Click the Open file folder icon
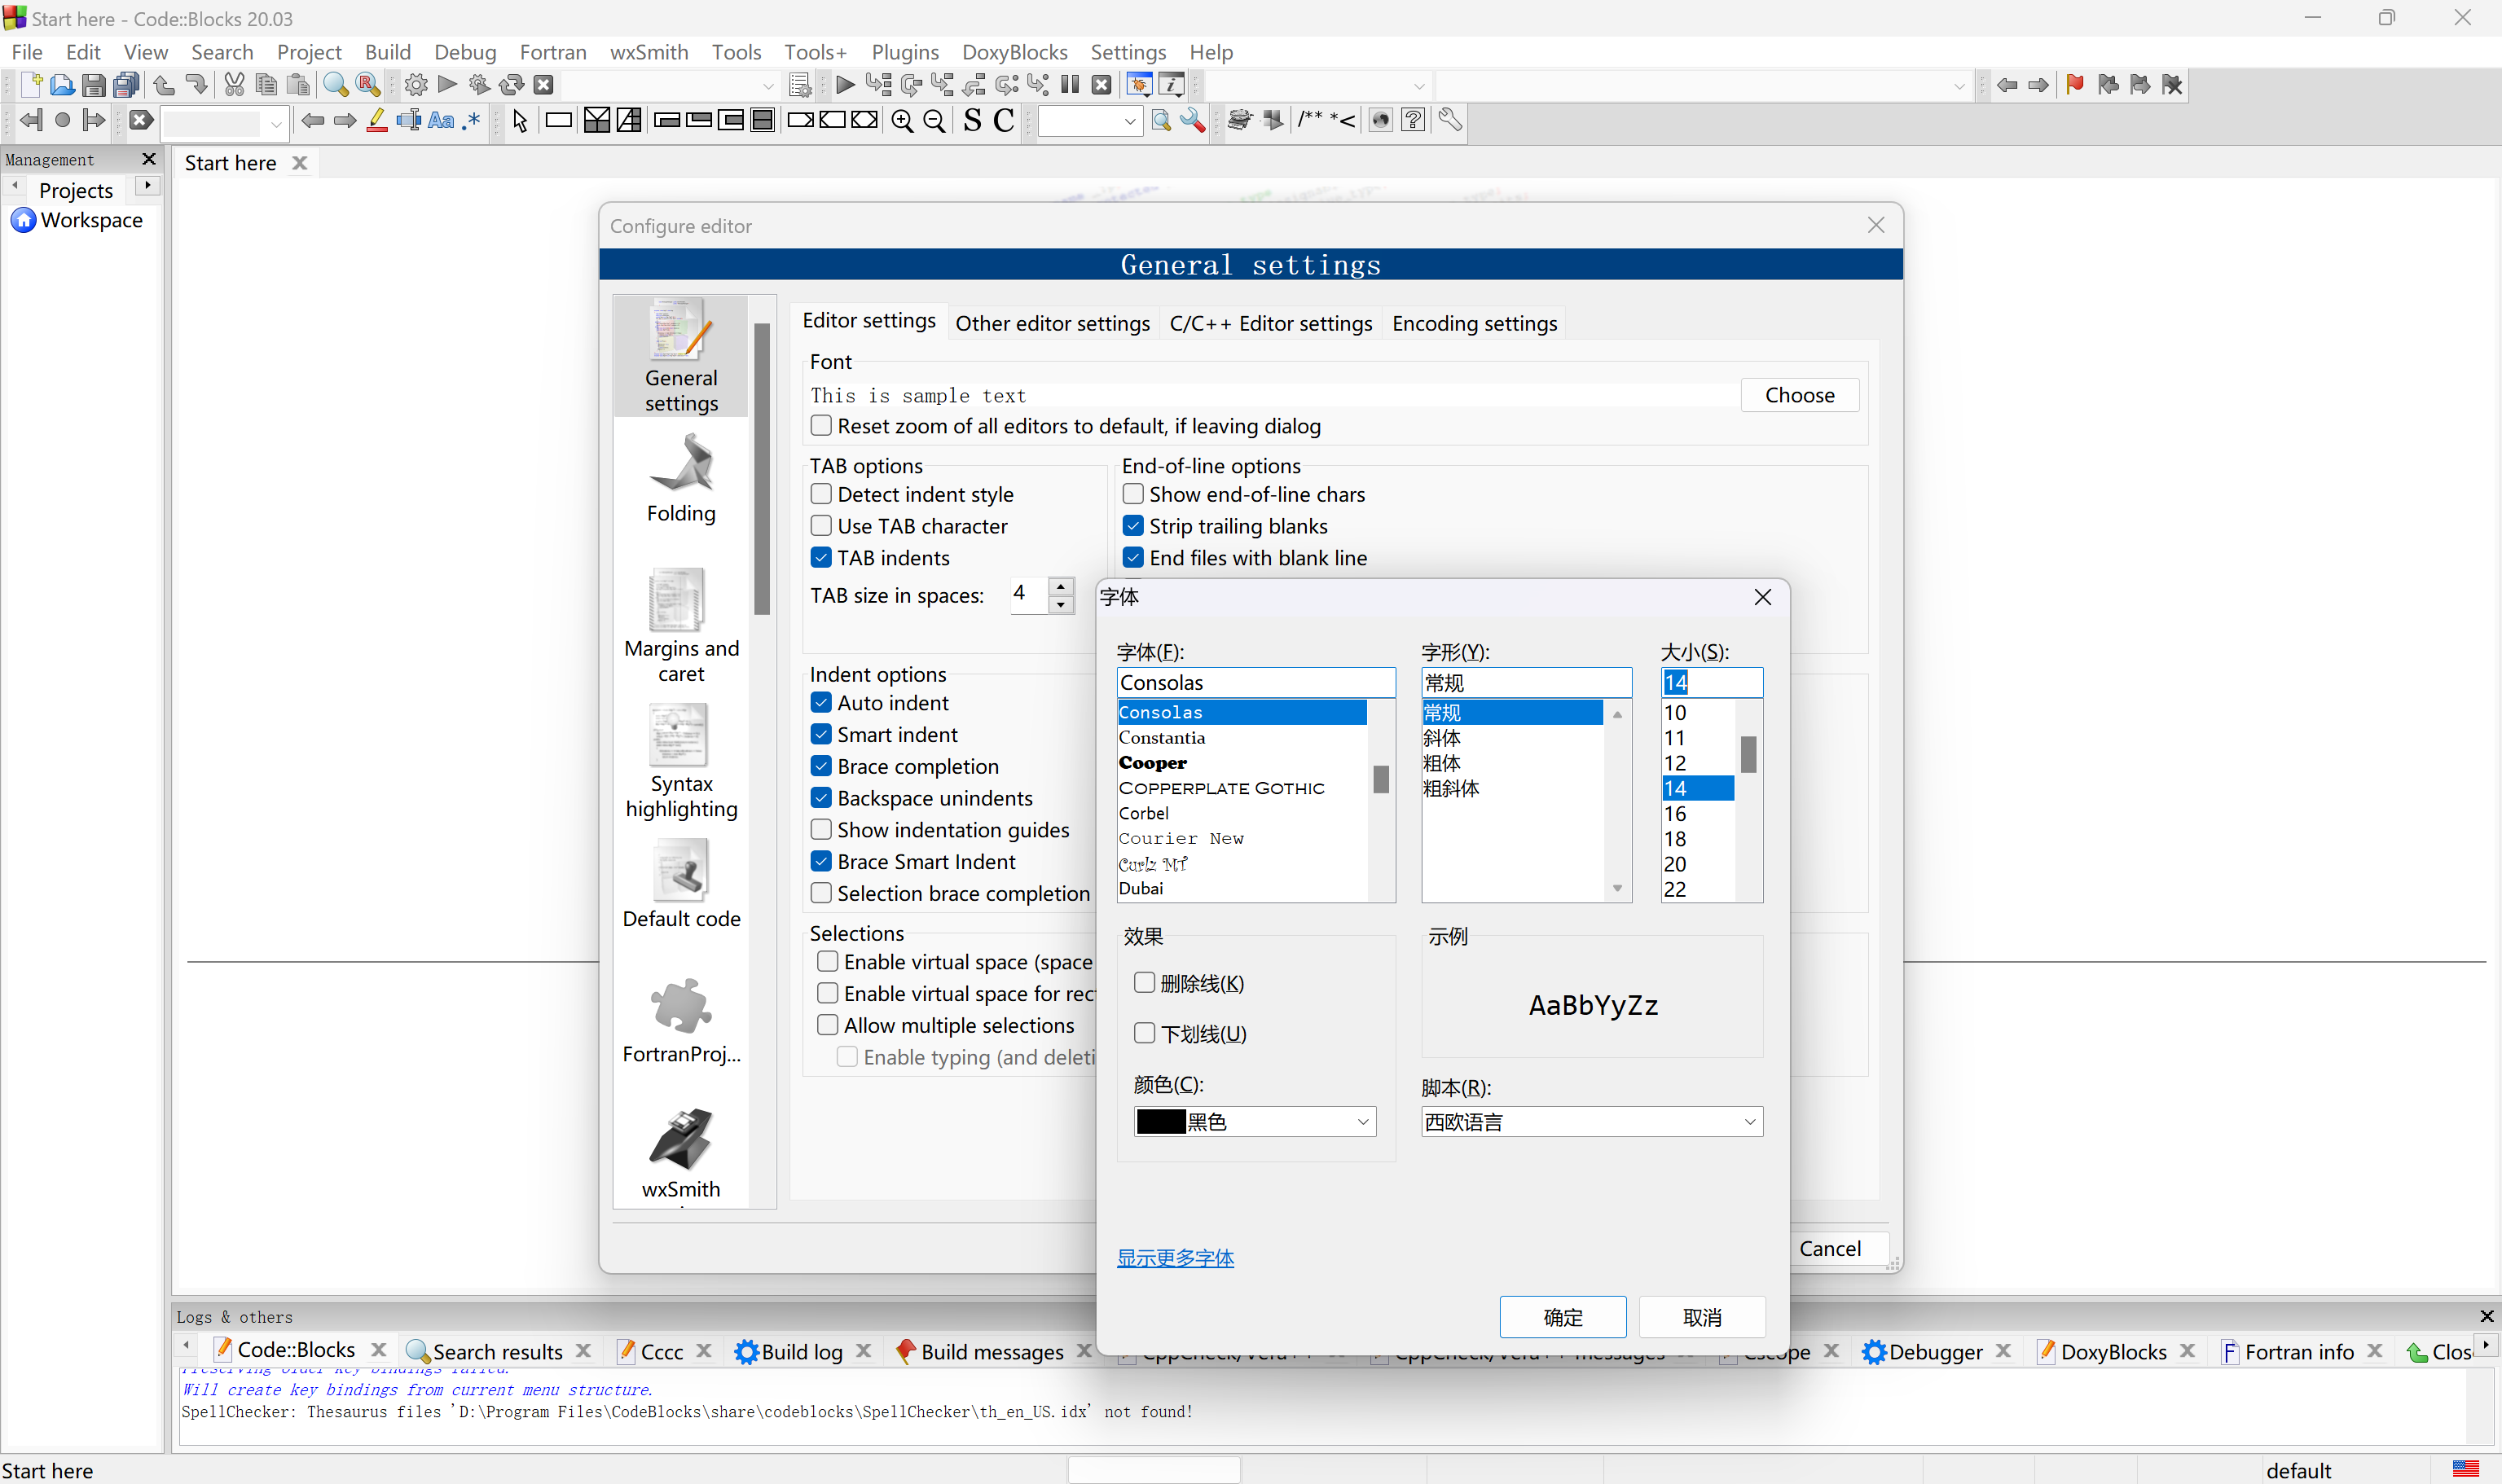The image size is (2502, 1484). pyautogui.click(x=62, y=85)
